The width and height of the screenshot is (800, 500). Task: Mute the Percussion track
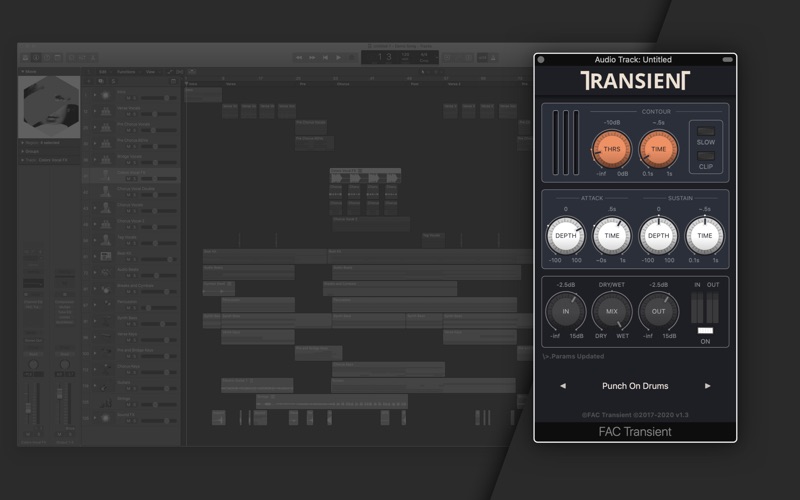tap(129, 308)
